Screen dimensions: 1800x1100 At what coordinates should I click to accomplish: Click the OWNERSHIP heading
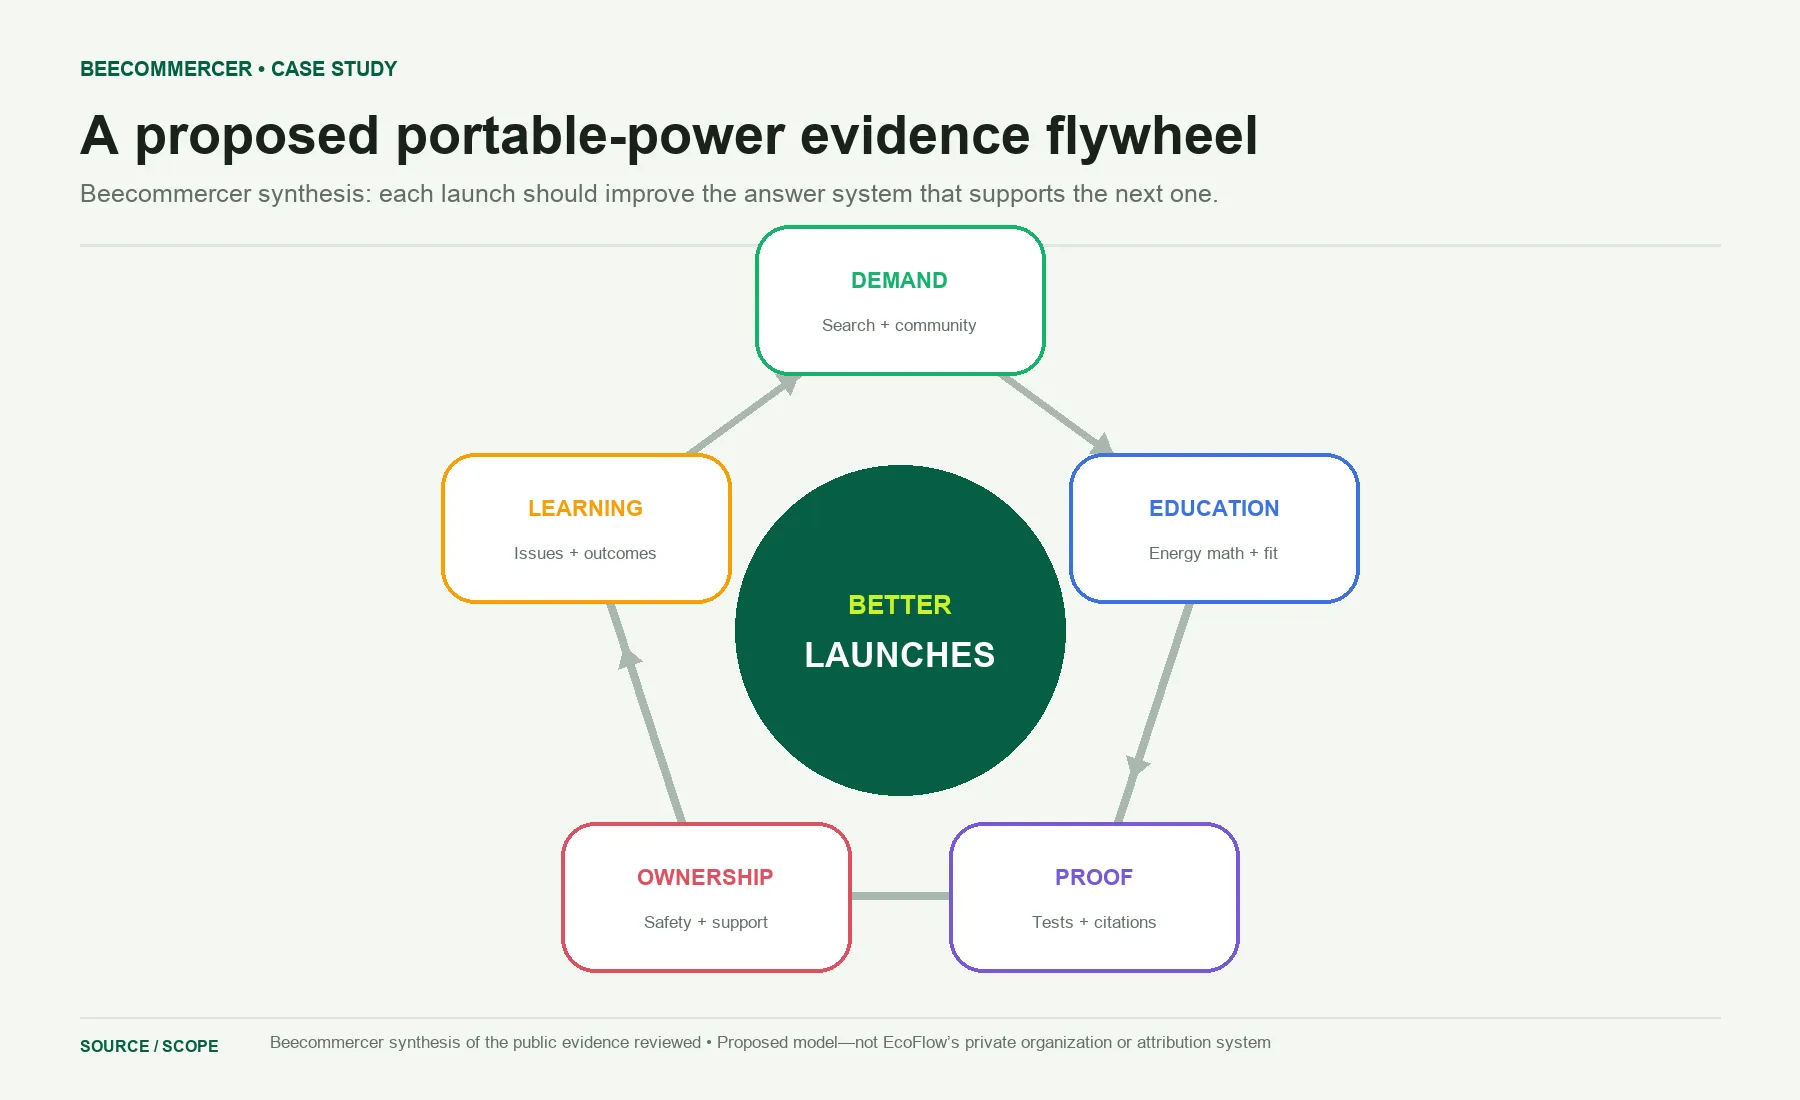pyautogui.click(x=705, y=878)
